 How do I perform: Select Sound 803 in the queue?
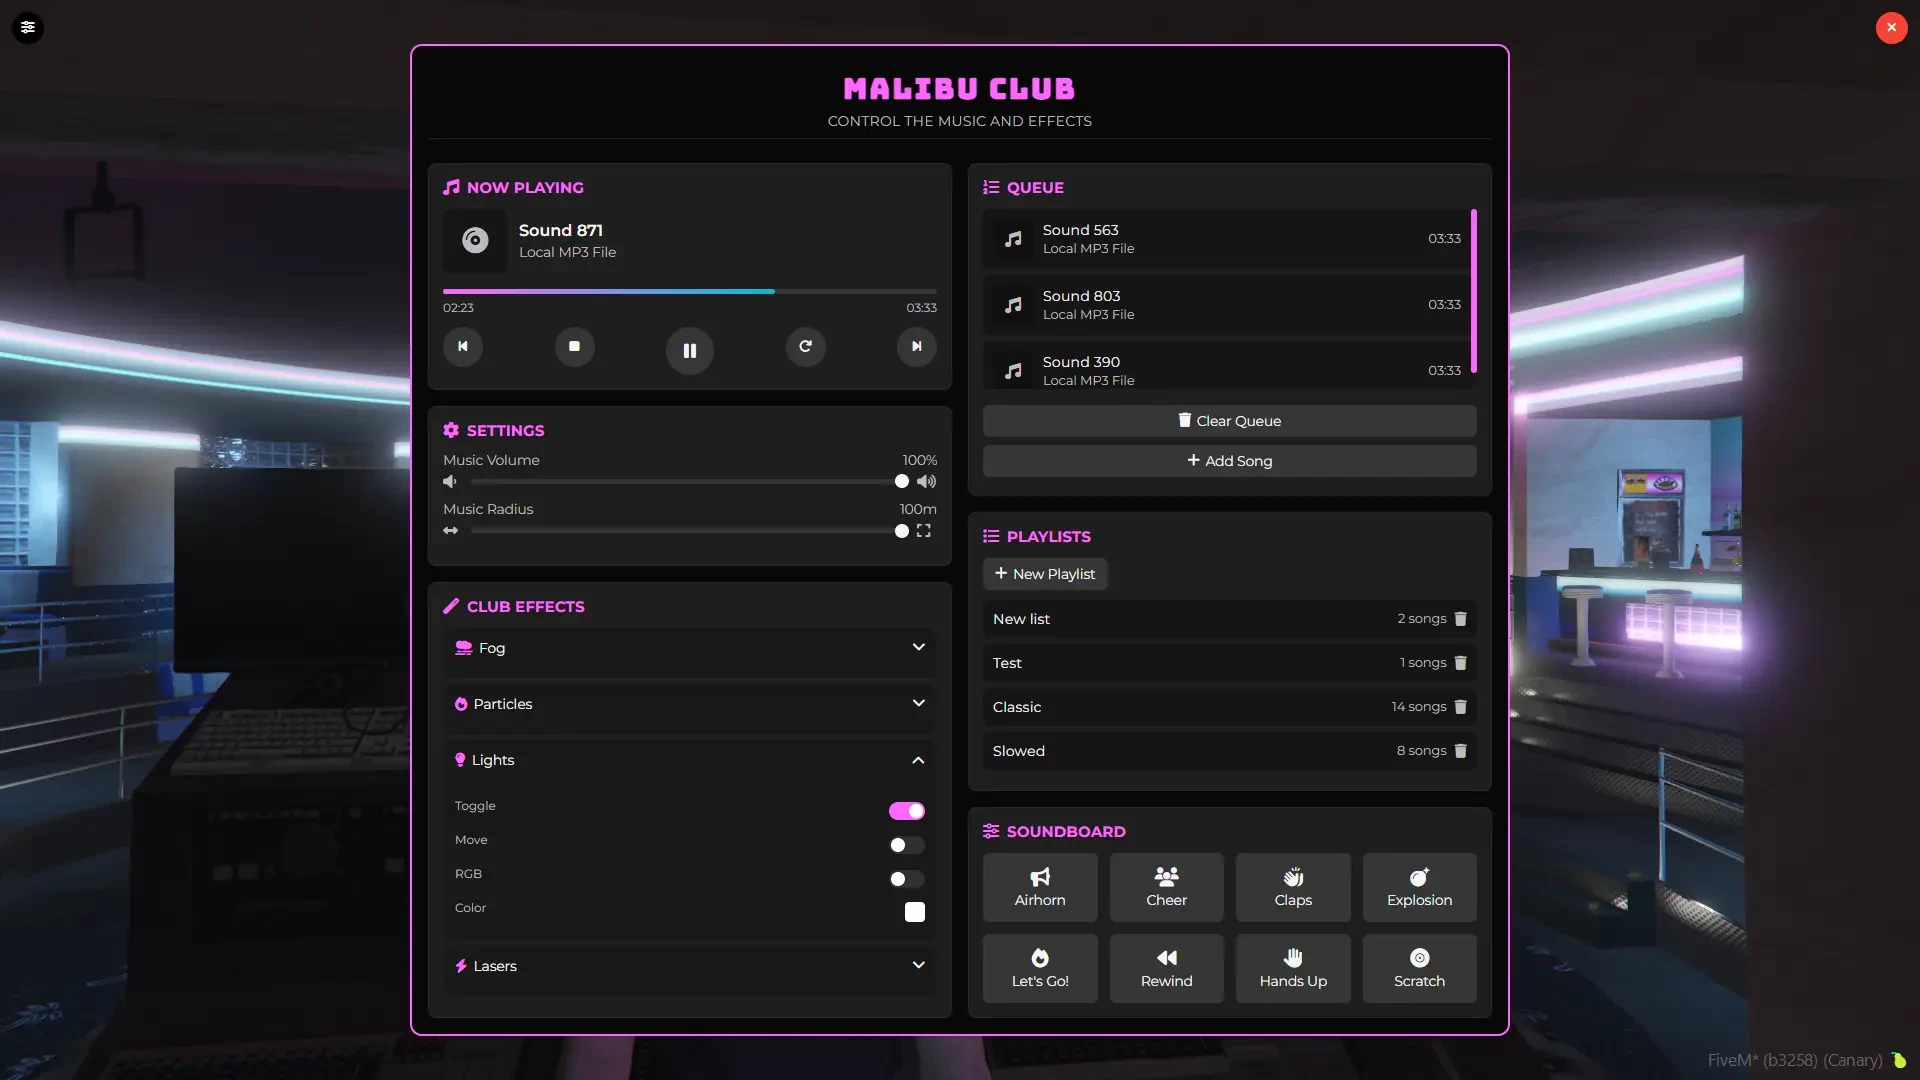click(1227, 305)
